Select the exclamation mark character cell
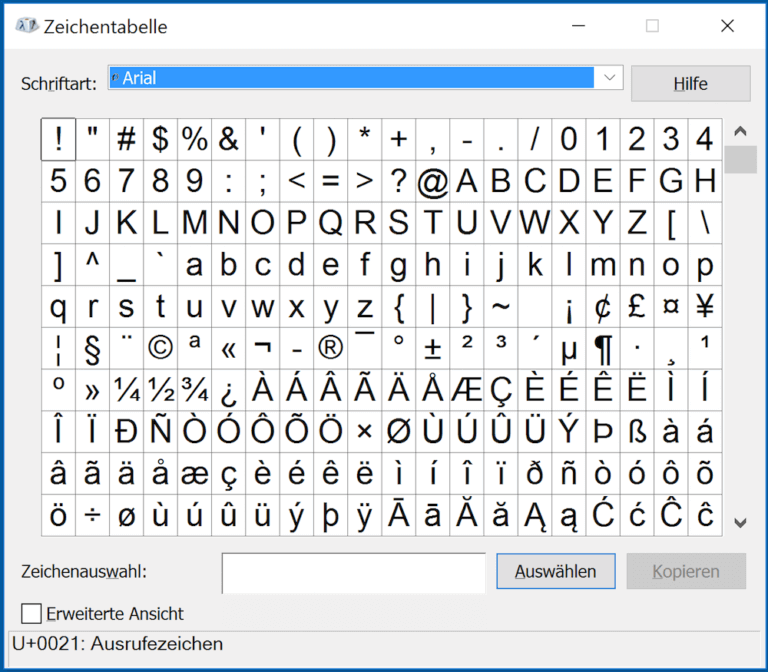 tap(58, 139)
